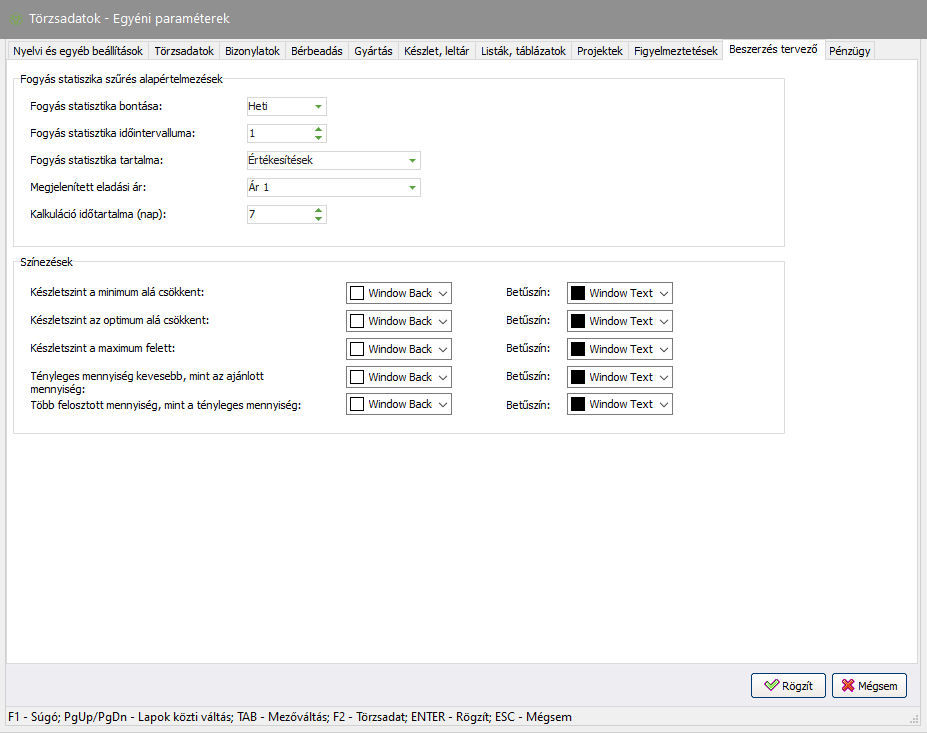Switch to the Pénzügy tab
927x733 pixels.
pyautogui.click(x=848, y=51)
